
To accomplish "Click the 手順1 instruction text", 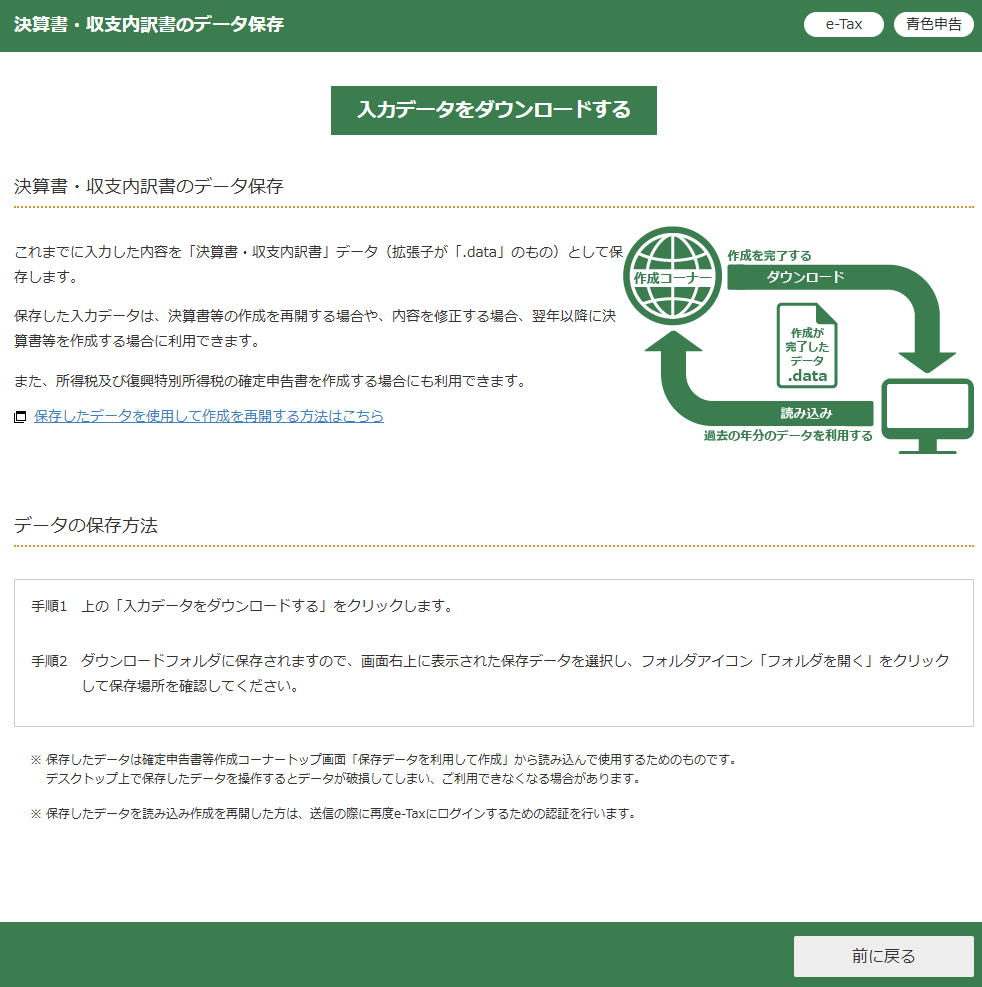I will 243,606.
